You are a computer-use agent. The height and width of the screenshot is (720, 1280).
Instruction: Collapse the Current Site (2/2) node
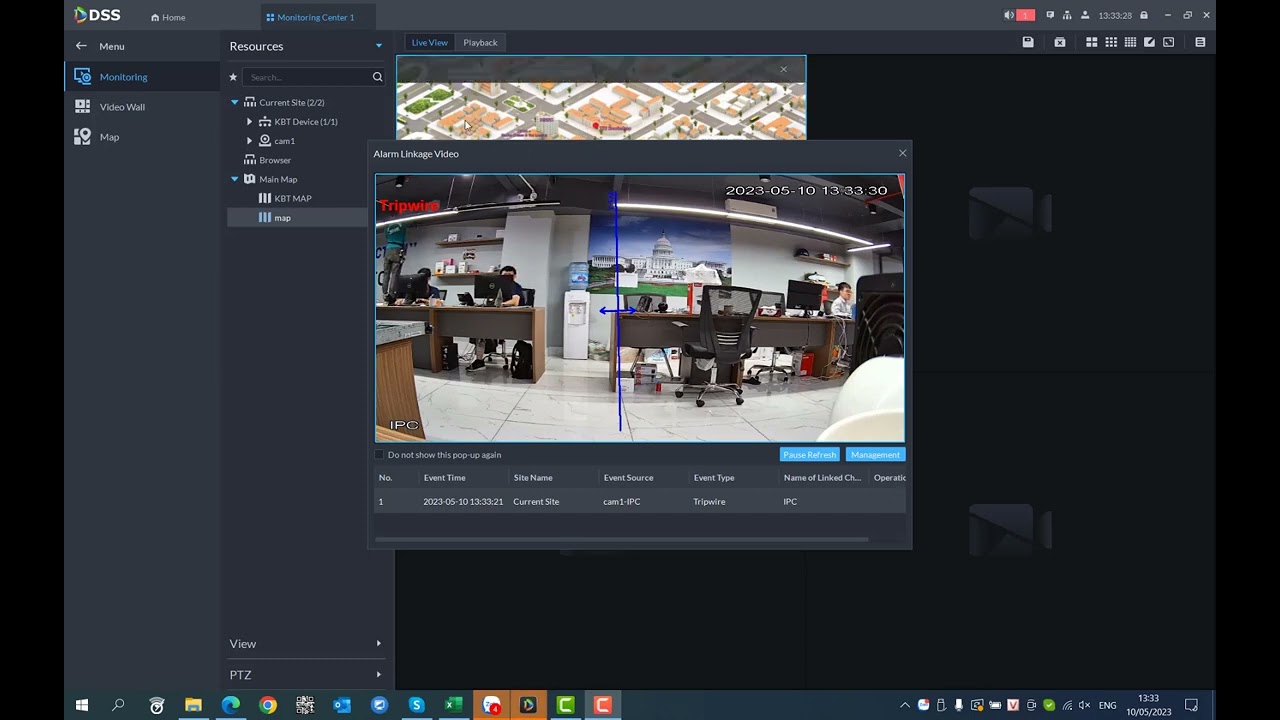[235, 102]
